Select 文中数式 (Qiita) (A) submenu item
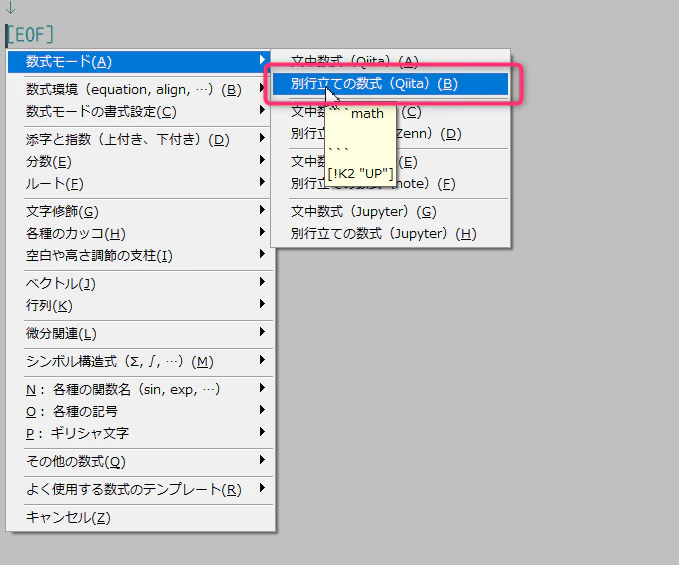The height and width of the screenshot is (565, 679). click(391, 61)
